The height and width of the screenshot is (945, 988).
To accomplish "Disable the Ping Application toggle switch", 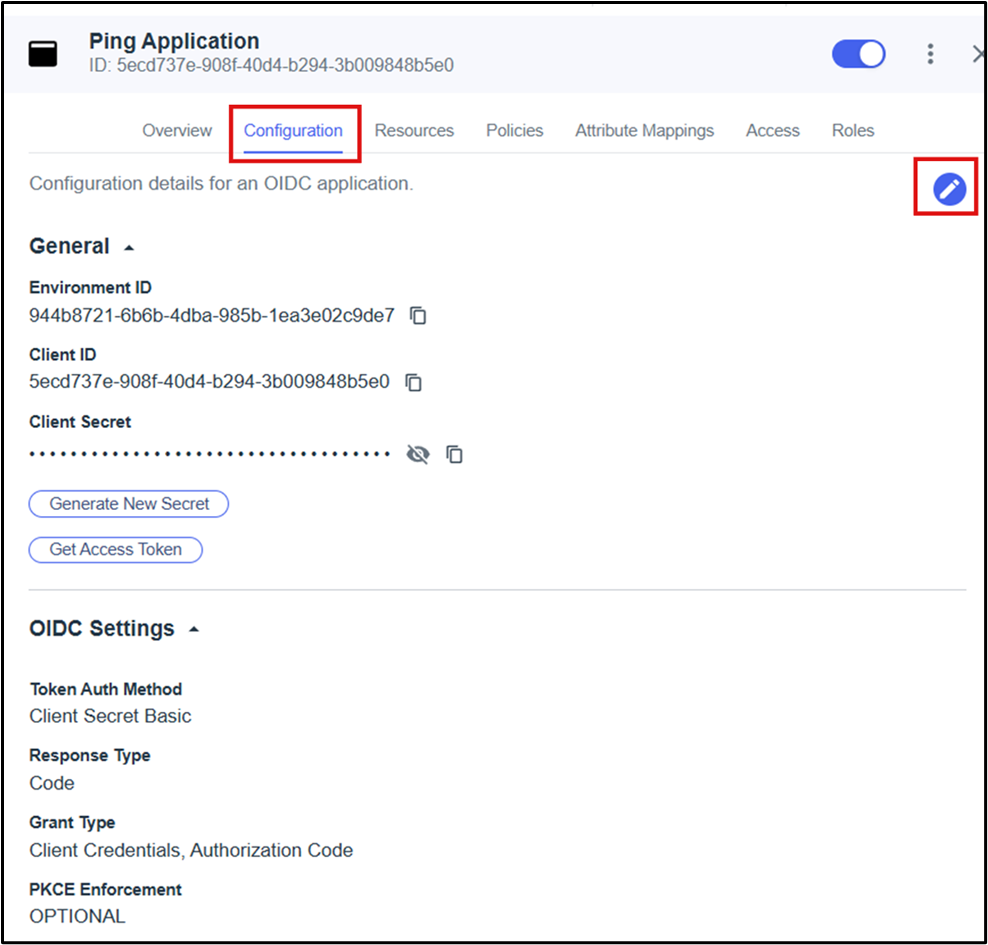I will [858, 54].
